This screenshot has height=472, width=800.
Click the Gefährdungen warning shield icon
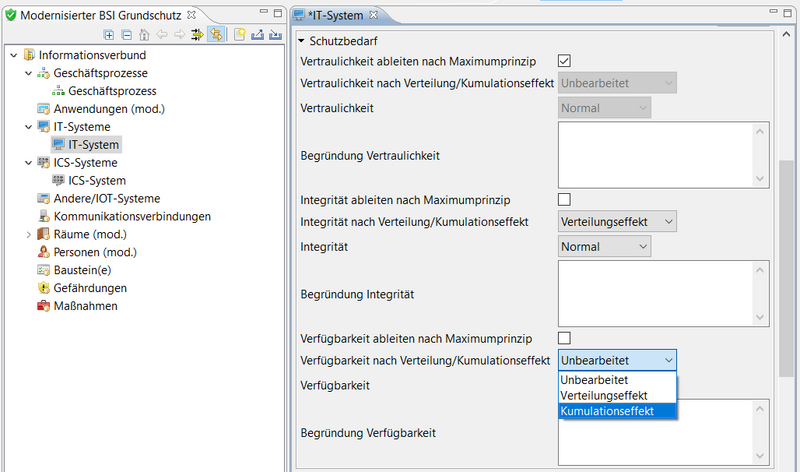point(43,288)
